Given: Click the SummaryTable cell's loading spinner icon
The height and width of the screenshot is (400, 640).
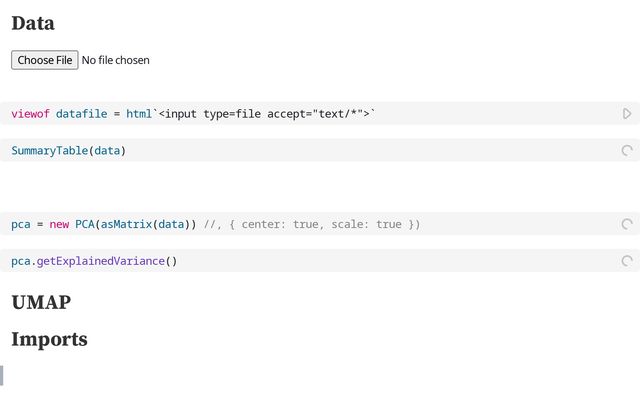Looking at the screenshot, I should pos(627,151).
